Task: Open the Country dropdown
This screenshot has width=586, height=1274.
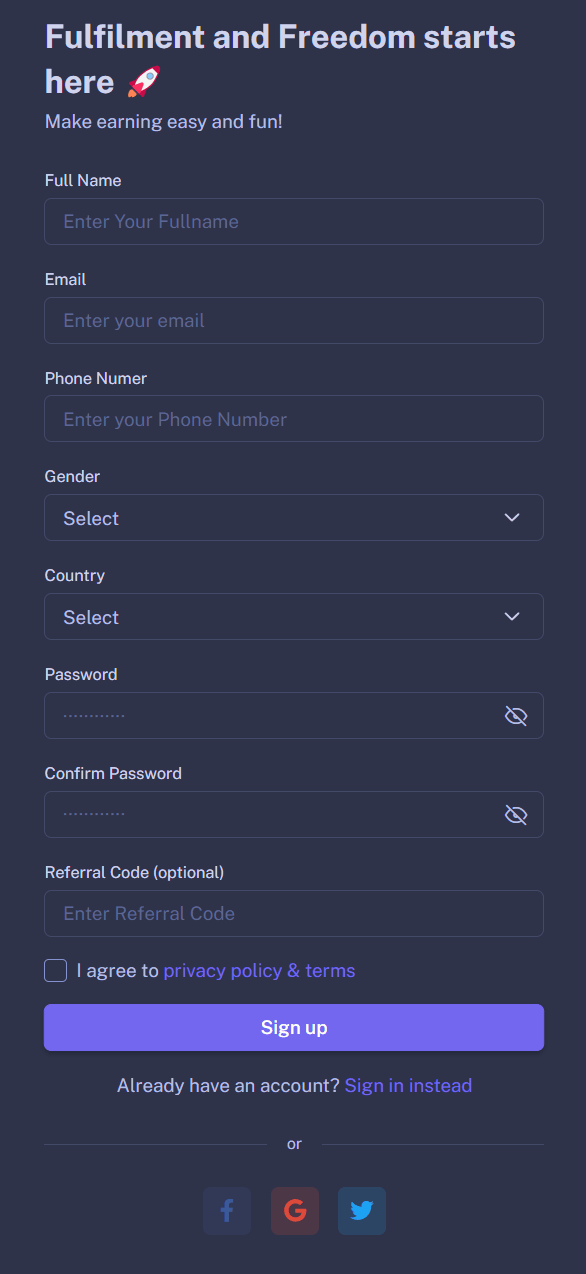Action: [294, 617]
